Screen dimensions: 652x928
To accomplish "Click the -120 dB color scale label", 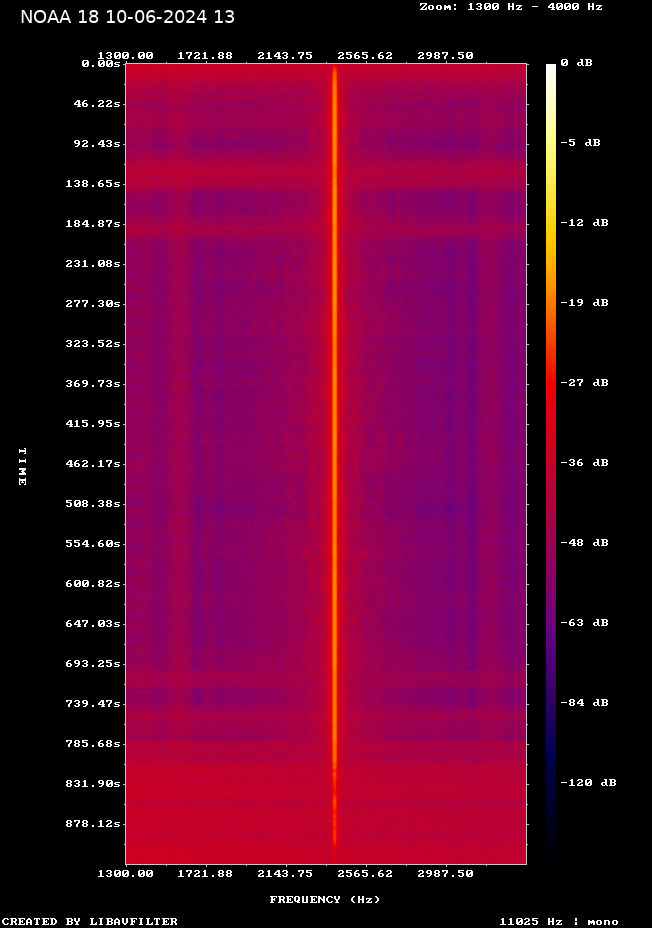I will 588,782.
